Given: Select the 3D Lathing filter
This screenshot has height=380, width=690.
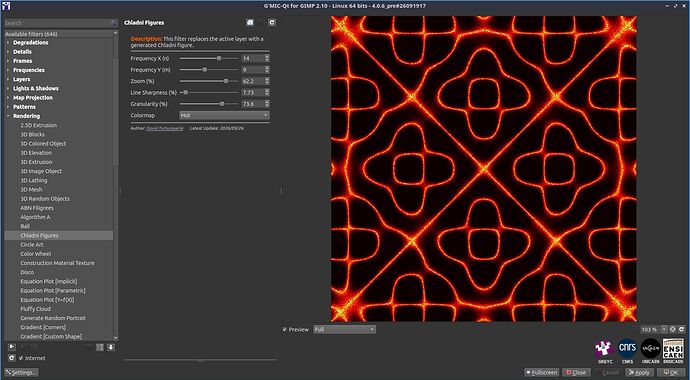Looking at the screenshot, I should coord(34,180).
